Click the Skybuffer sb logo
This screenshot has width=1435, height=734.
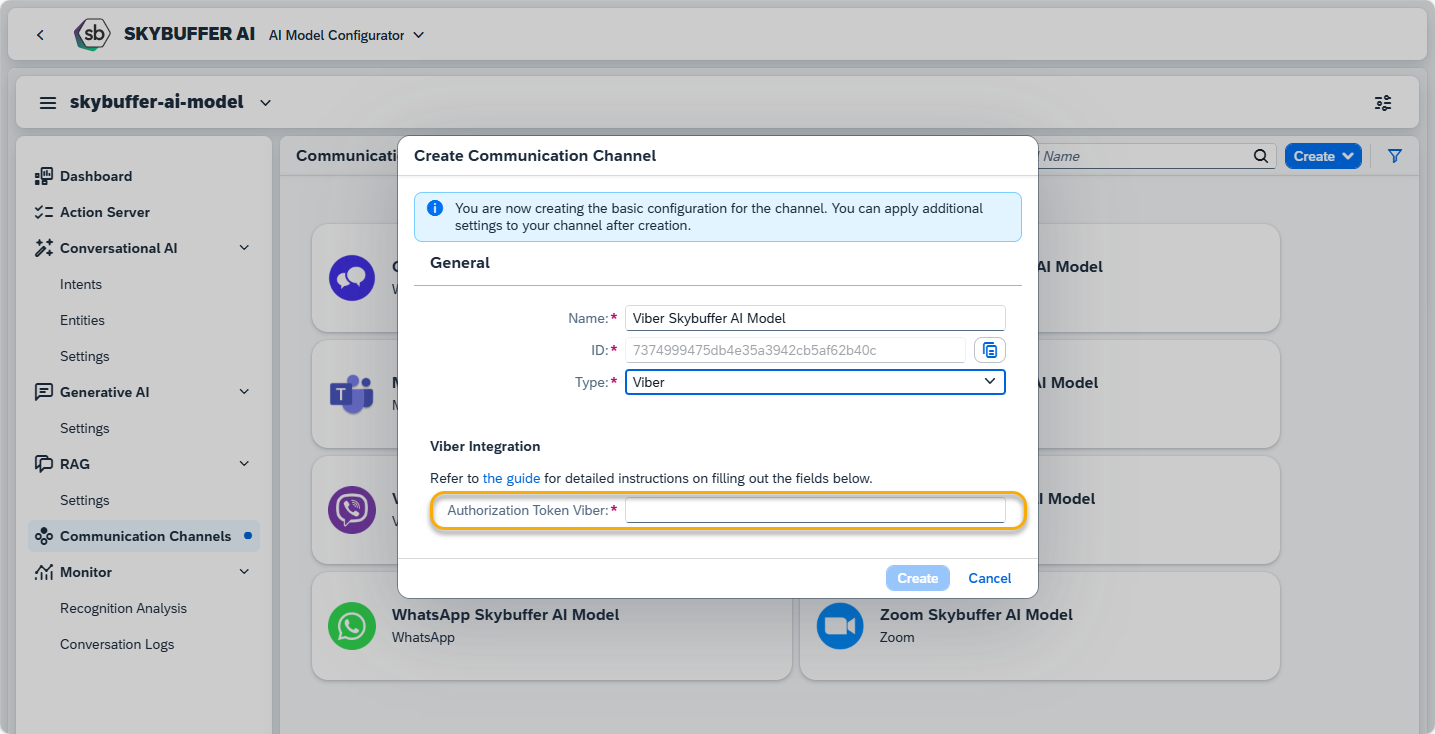[92, 34]
